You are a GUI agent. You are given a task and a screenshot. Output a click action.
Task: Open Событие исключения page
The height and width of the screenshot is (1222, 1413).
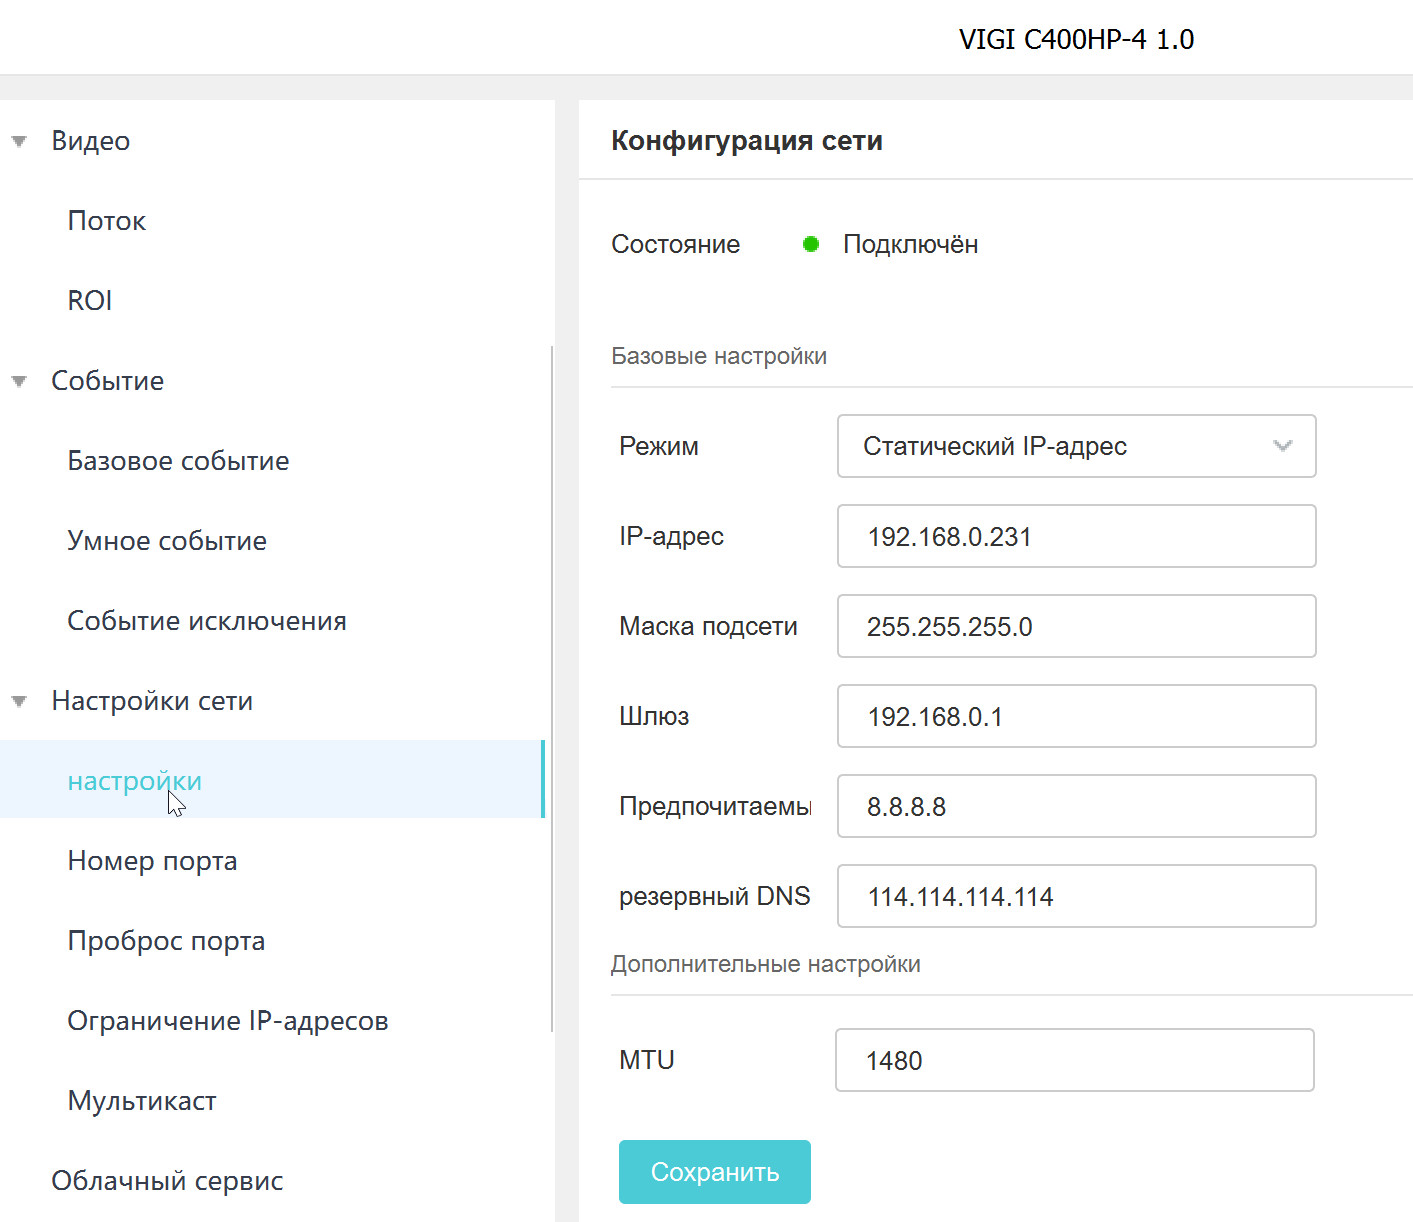click(207, 621)
